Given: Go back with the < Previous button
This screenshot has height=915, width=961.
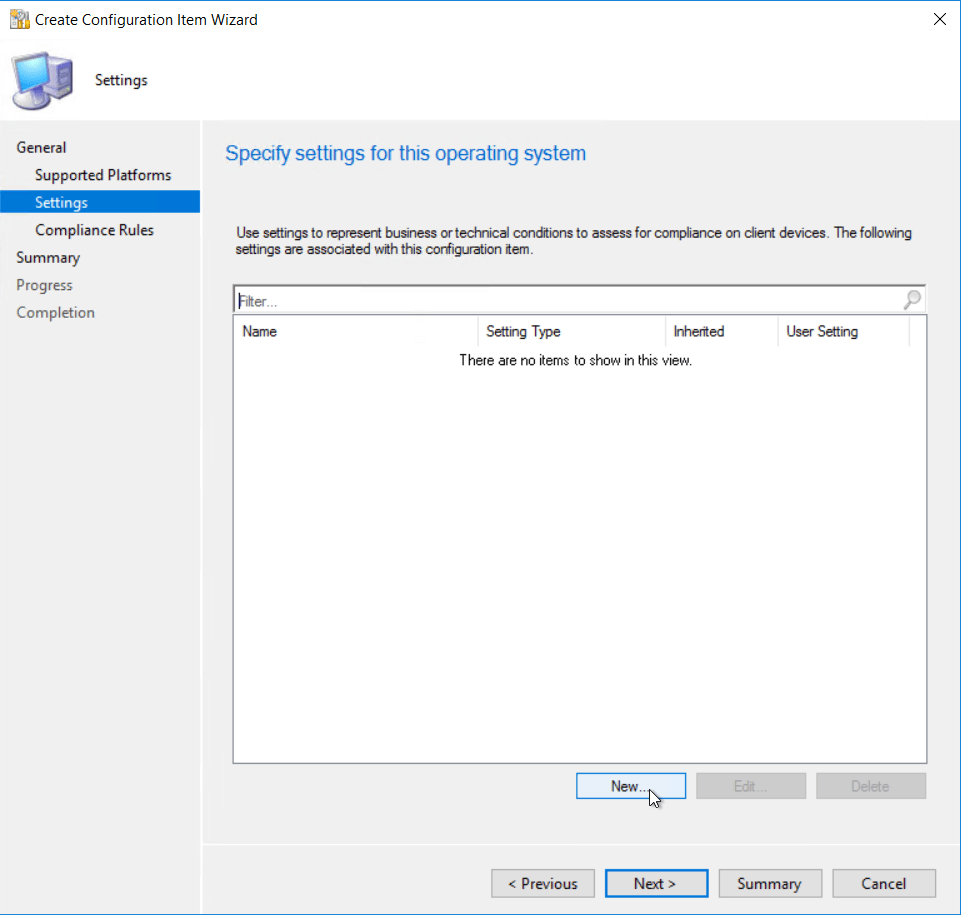Looking at the screenshot, I should tap(542, 884).
